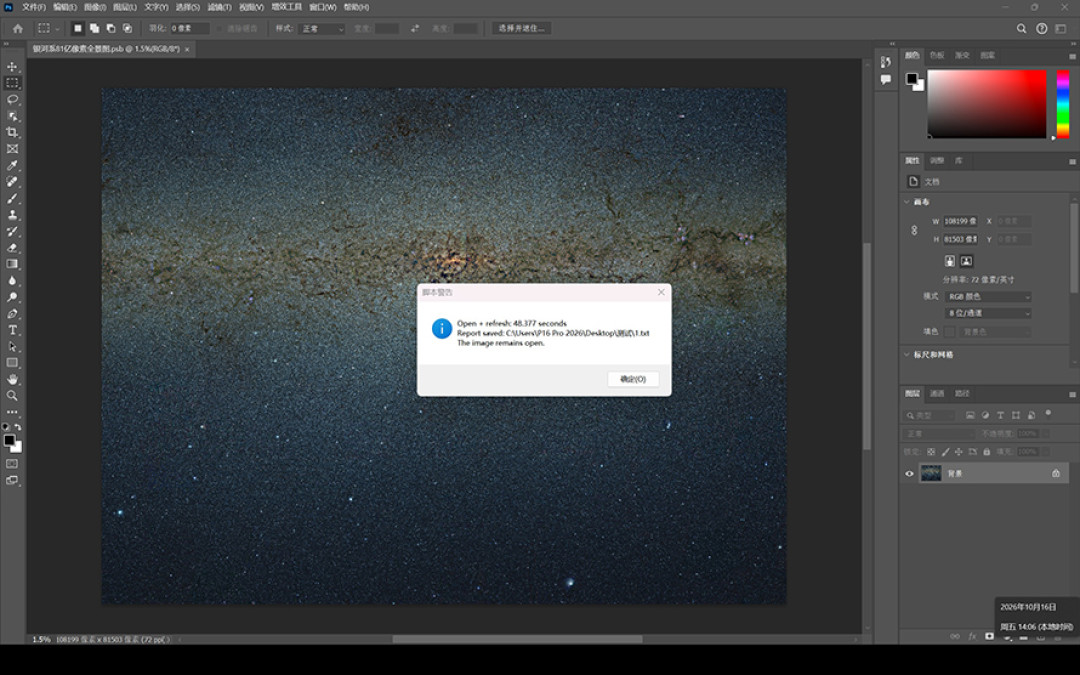
Task: Open the 滤镜(T) menu
Action: (220, 8)
